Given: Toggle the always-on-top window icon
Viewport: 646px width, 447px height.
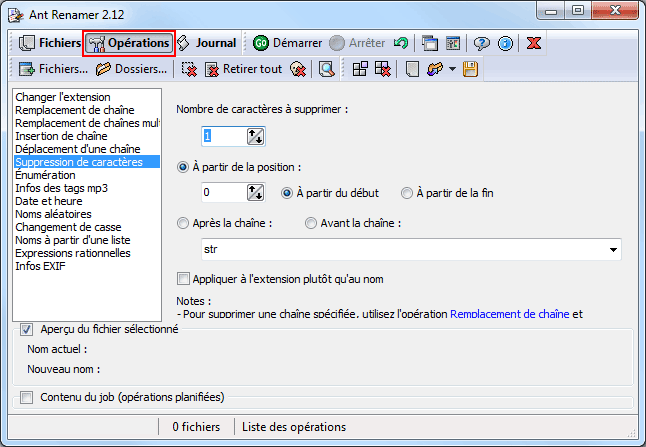Looking at the screenshot, I should pyautogui.click(x=429, y=43).
